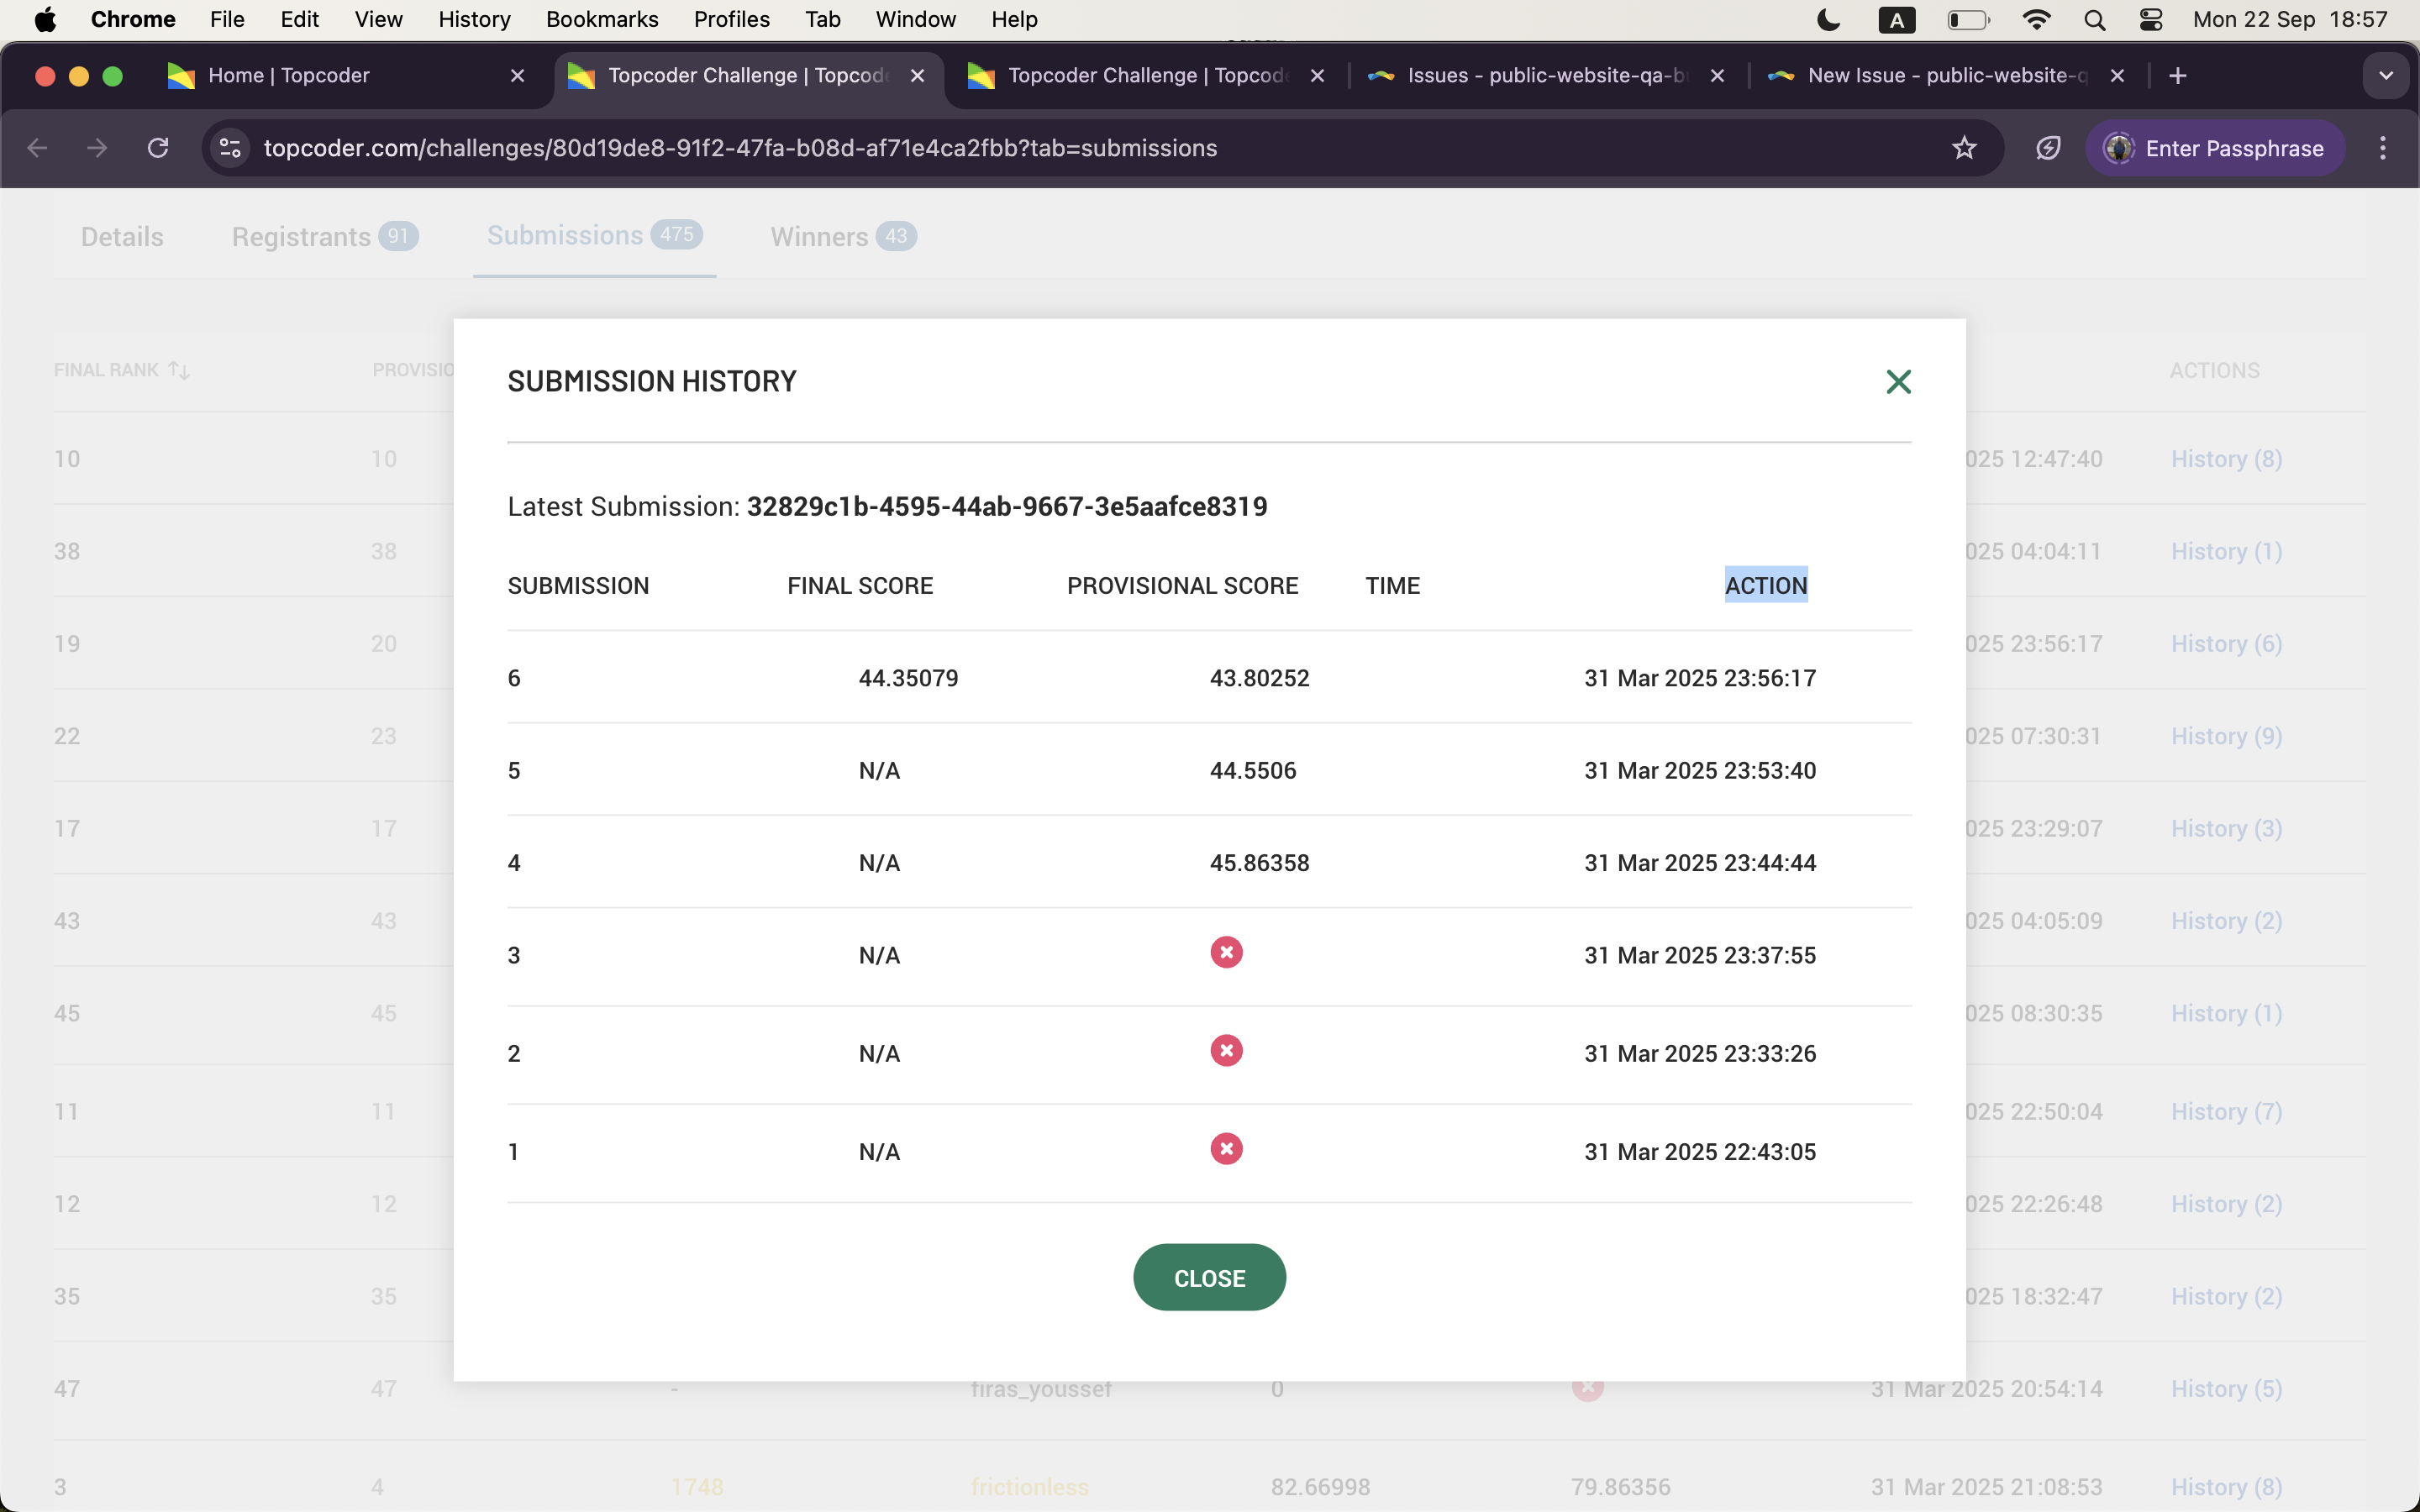2420x1512 pixels.
Task: Bookmark this page with the star icon
Action: click(1964, 148)
